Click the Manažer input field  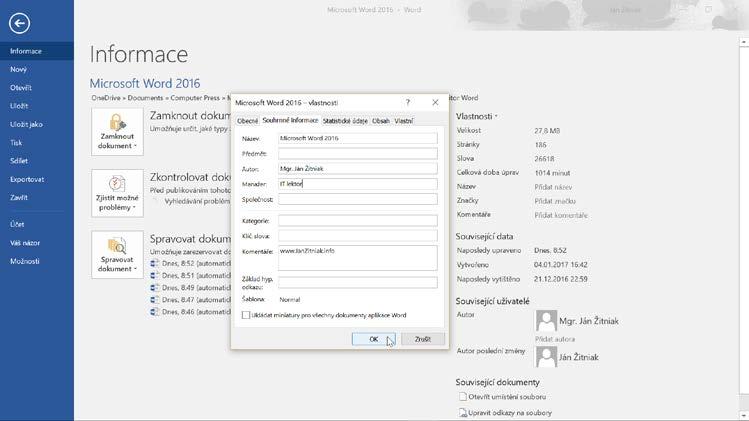point(358,184)
